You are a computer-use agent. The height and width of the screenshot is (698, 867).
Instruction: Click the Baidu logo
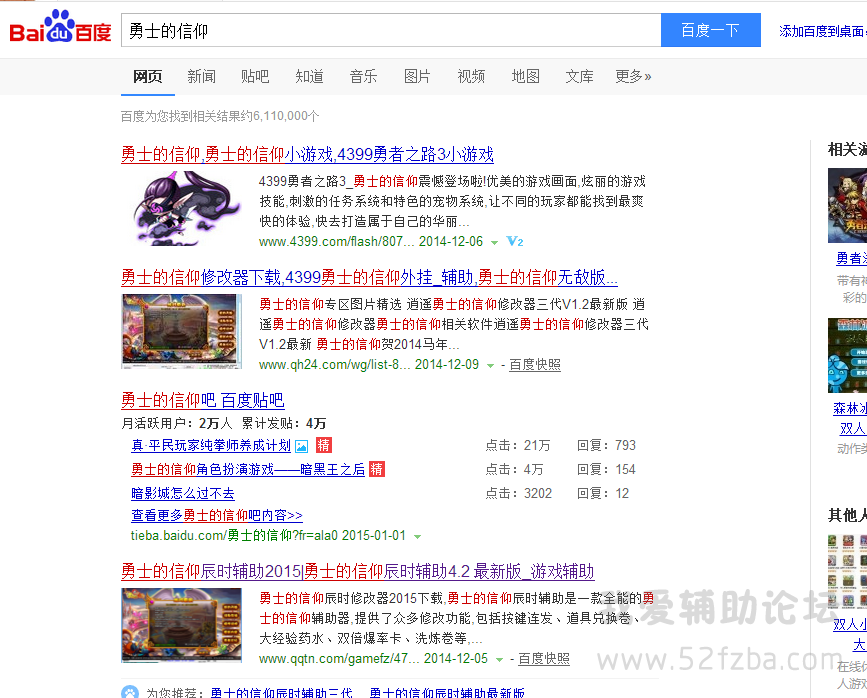pyautogui.click(x=60, y=28)
